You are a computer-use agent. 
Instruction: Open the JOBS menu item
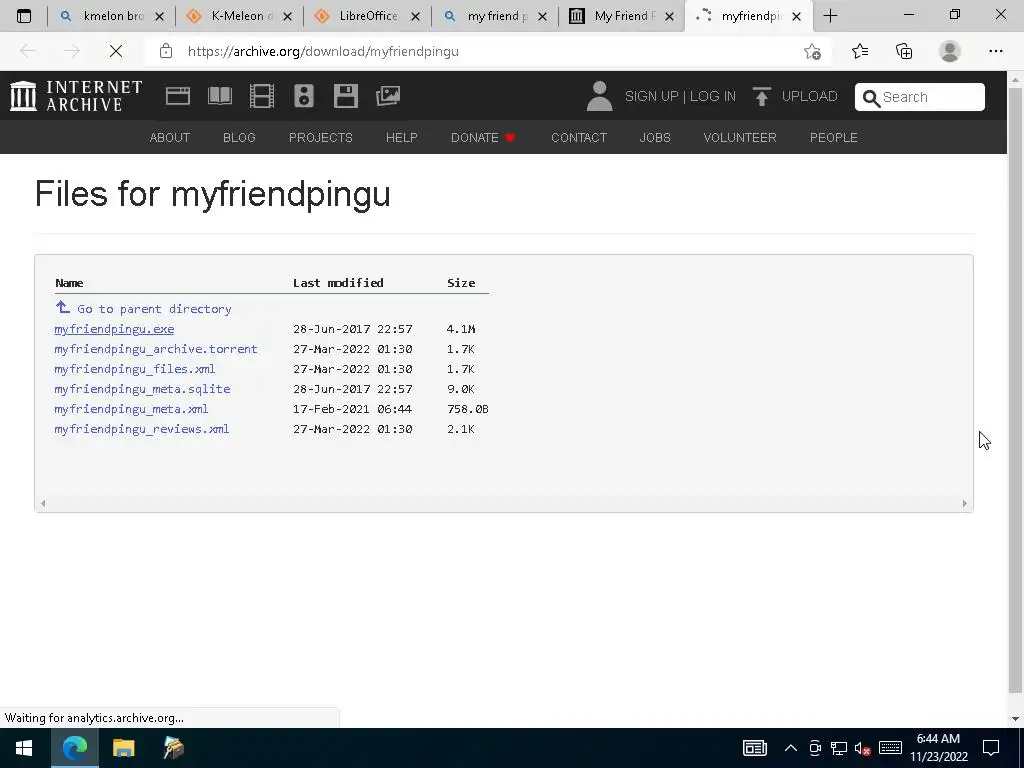pyautogui.click(x=655, y=138)
